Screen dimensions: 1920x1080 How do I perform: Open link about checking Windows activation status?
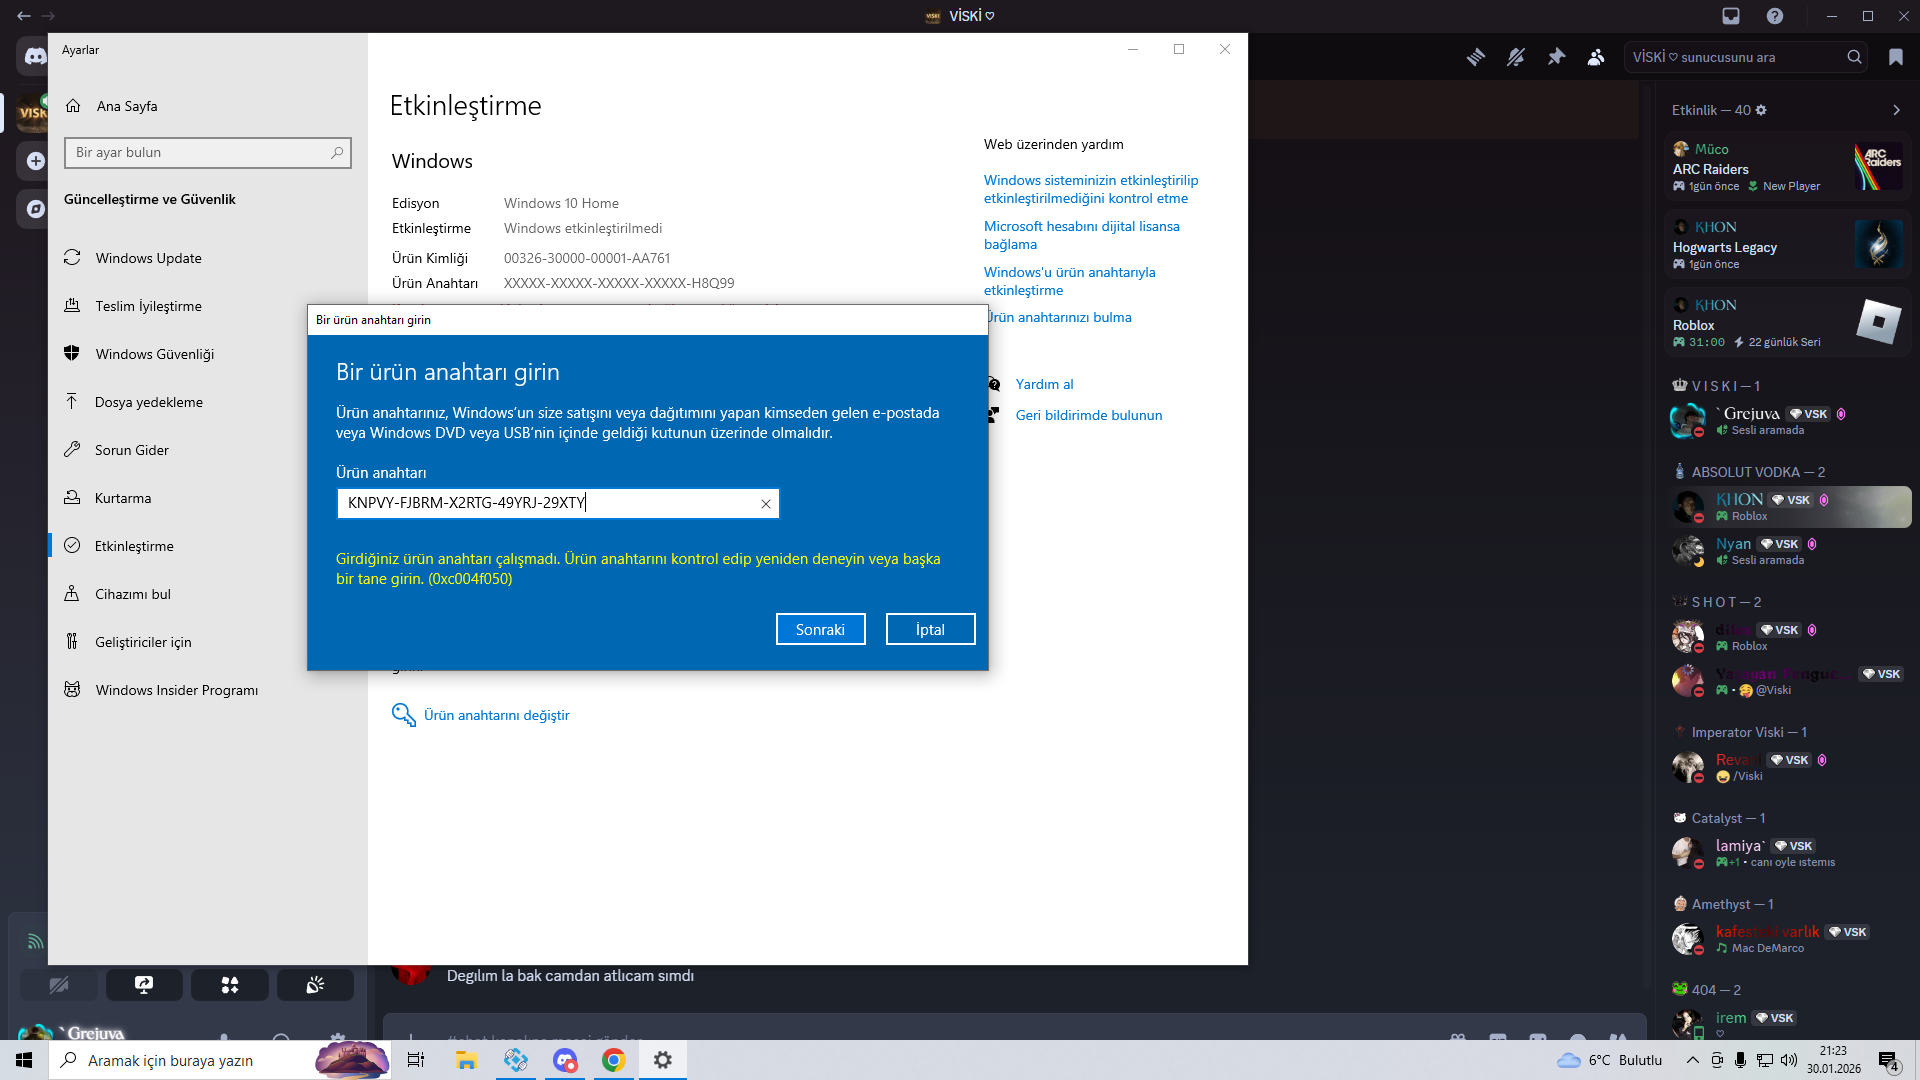[1091, 189]
